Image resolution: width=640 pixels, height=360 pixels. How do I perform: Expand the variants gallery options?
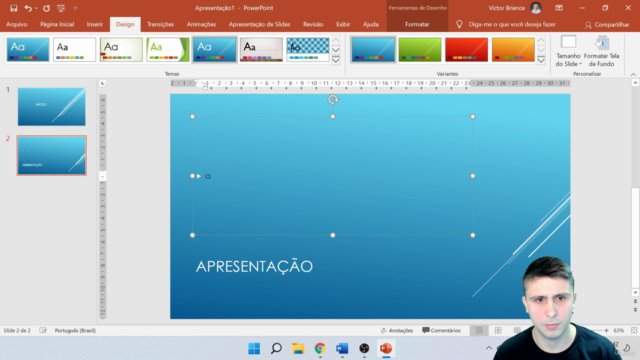tap(541, 60)
